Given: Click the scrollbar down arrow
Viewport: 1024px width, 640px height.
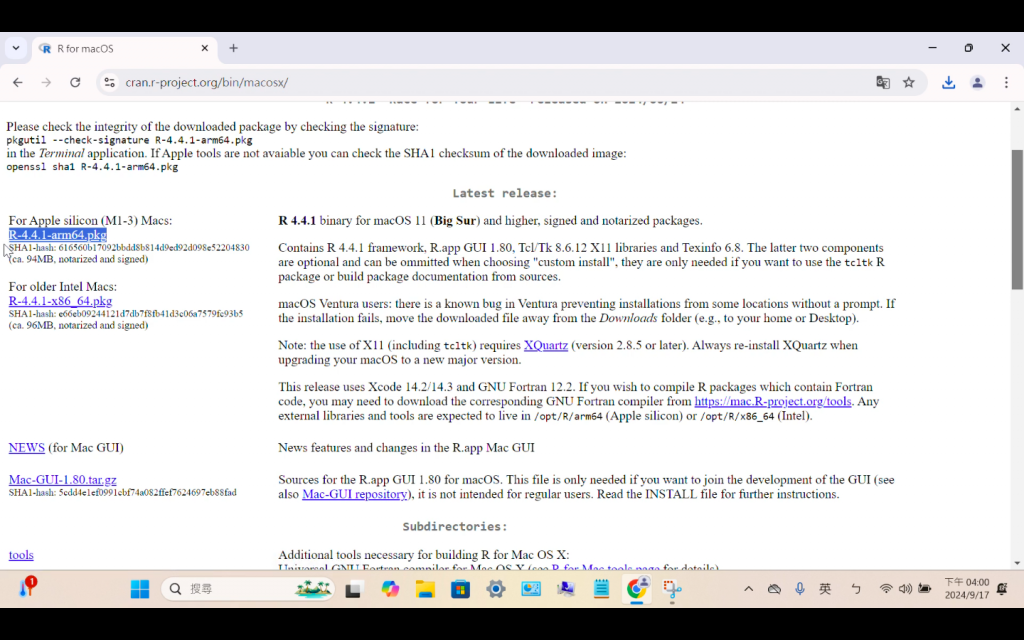Looking at the screenshot, I should [x=1017, y=563].
